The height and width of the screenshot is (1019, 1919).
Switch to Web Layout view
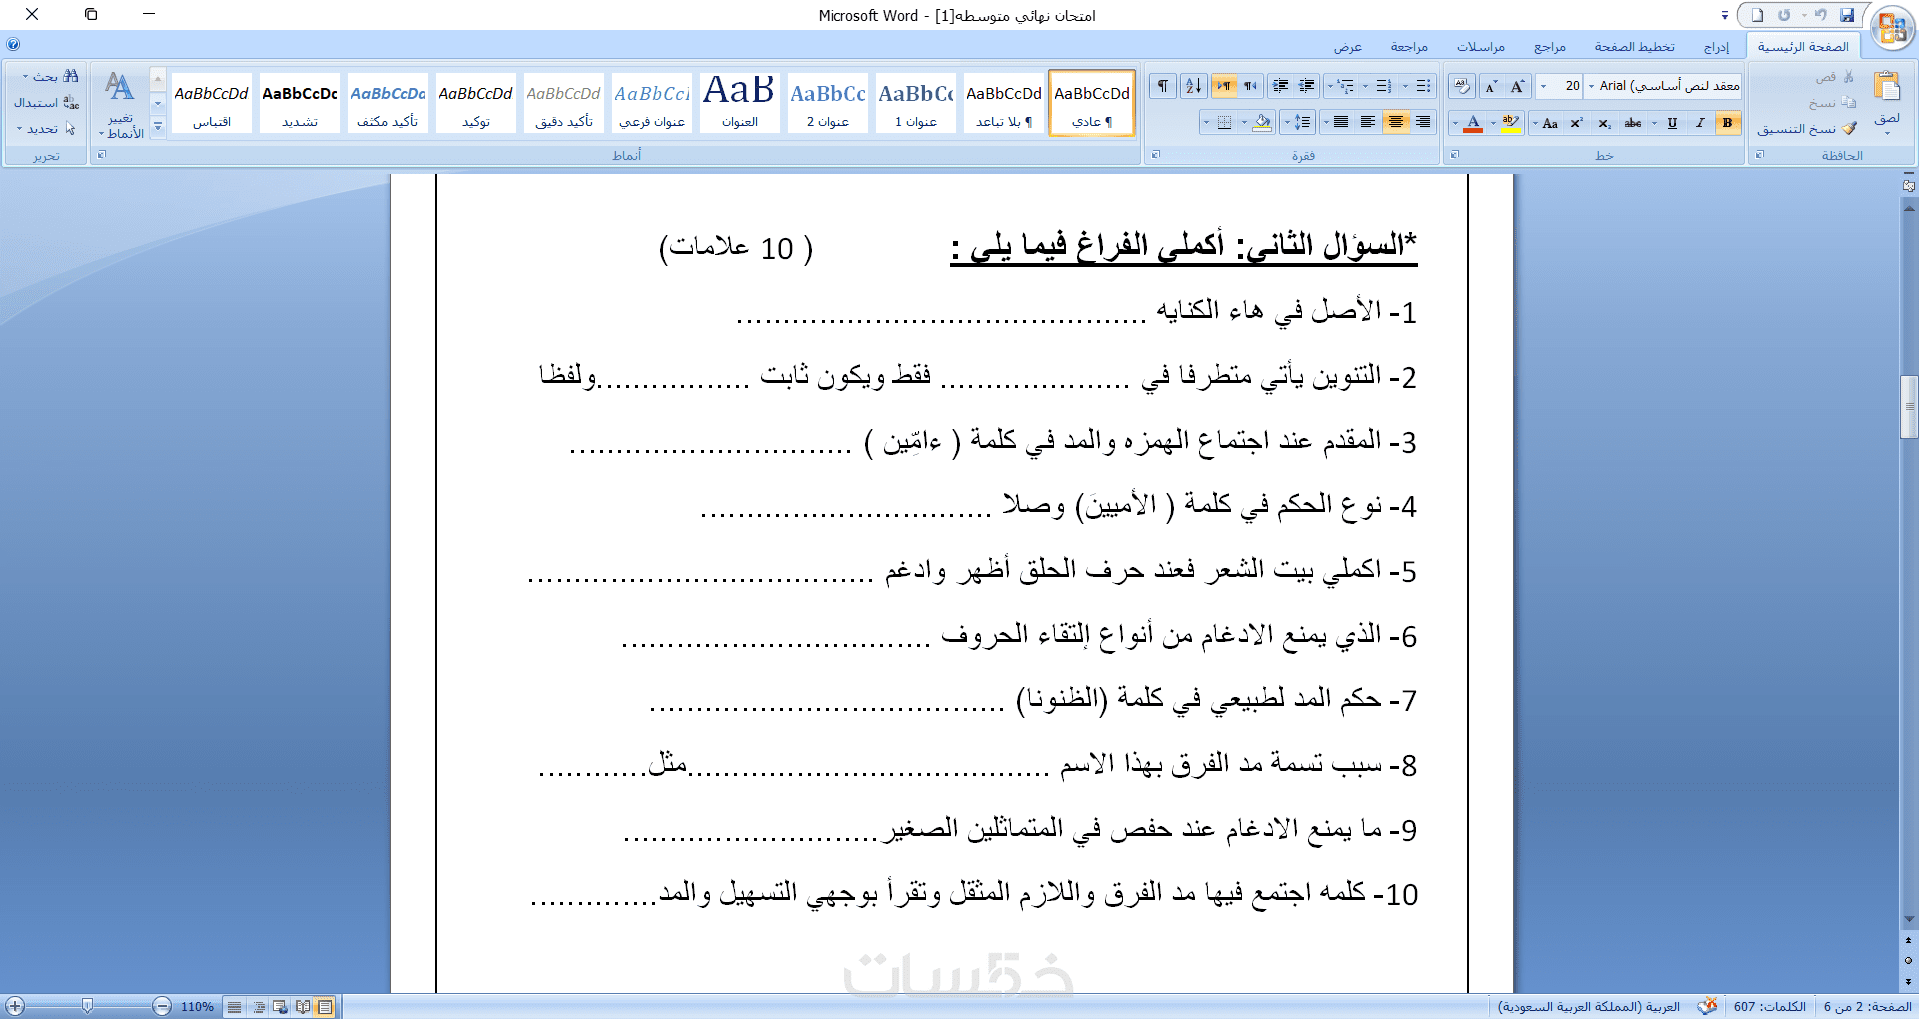(280, 1007)
